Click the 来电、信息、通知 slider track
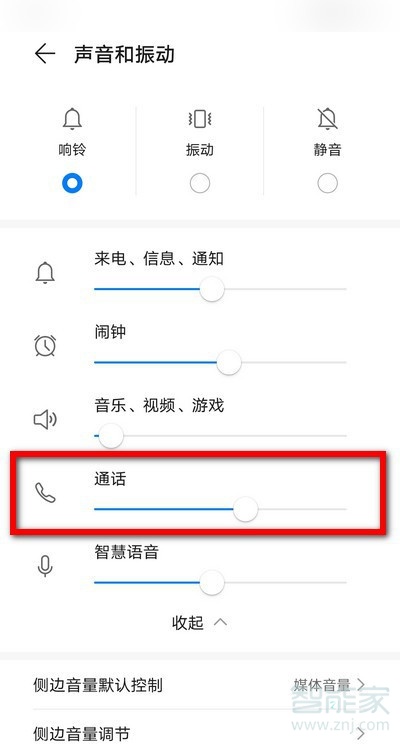Screen dimensions: 400x744 [220, 288]
